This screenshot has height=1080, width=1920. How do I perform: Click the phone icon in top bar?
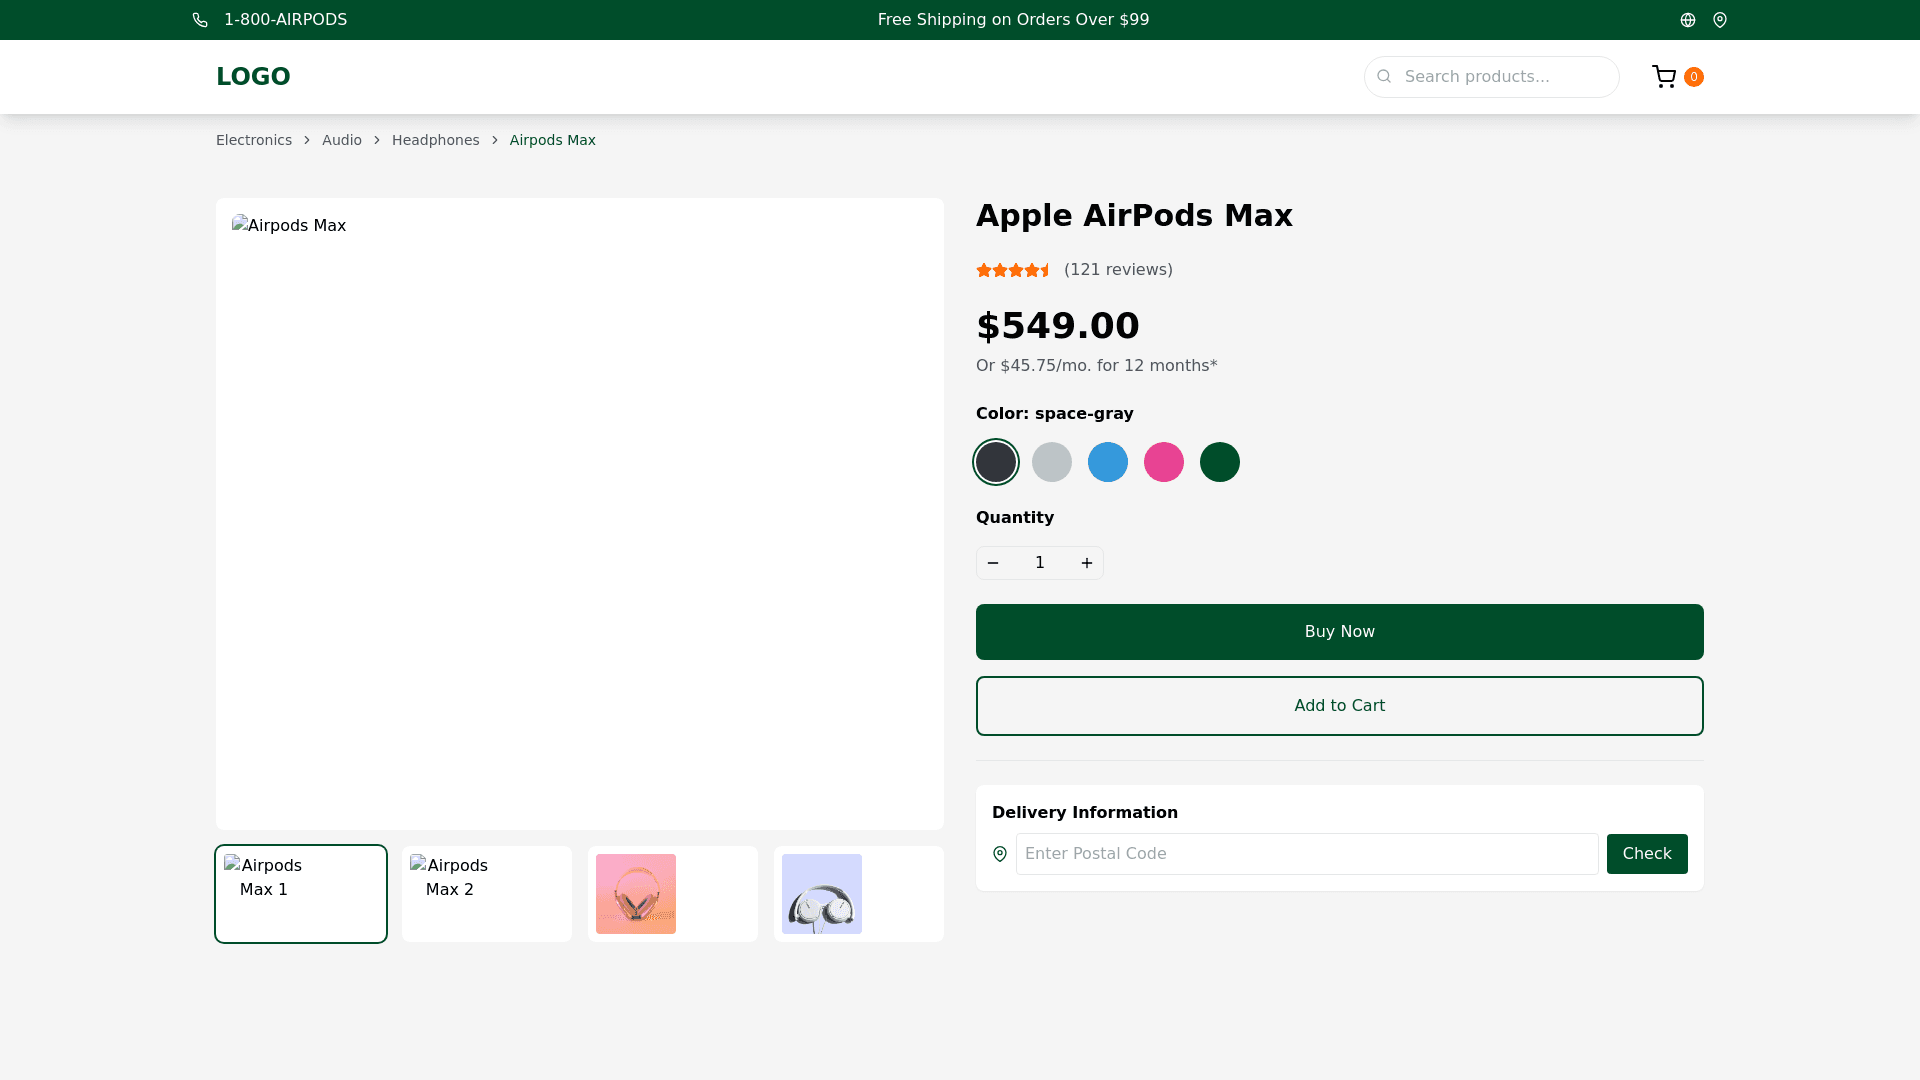point(200,20)
